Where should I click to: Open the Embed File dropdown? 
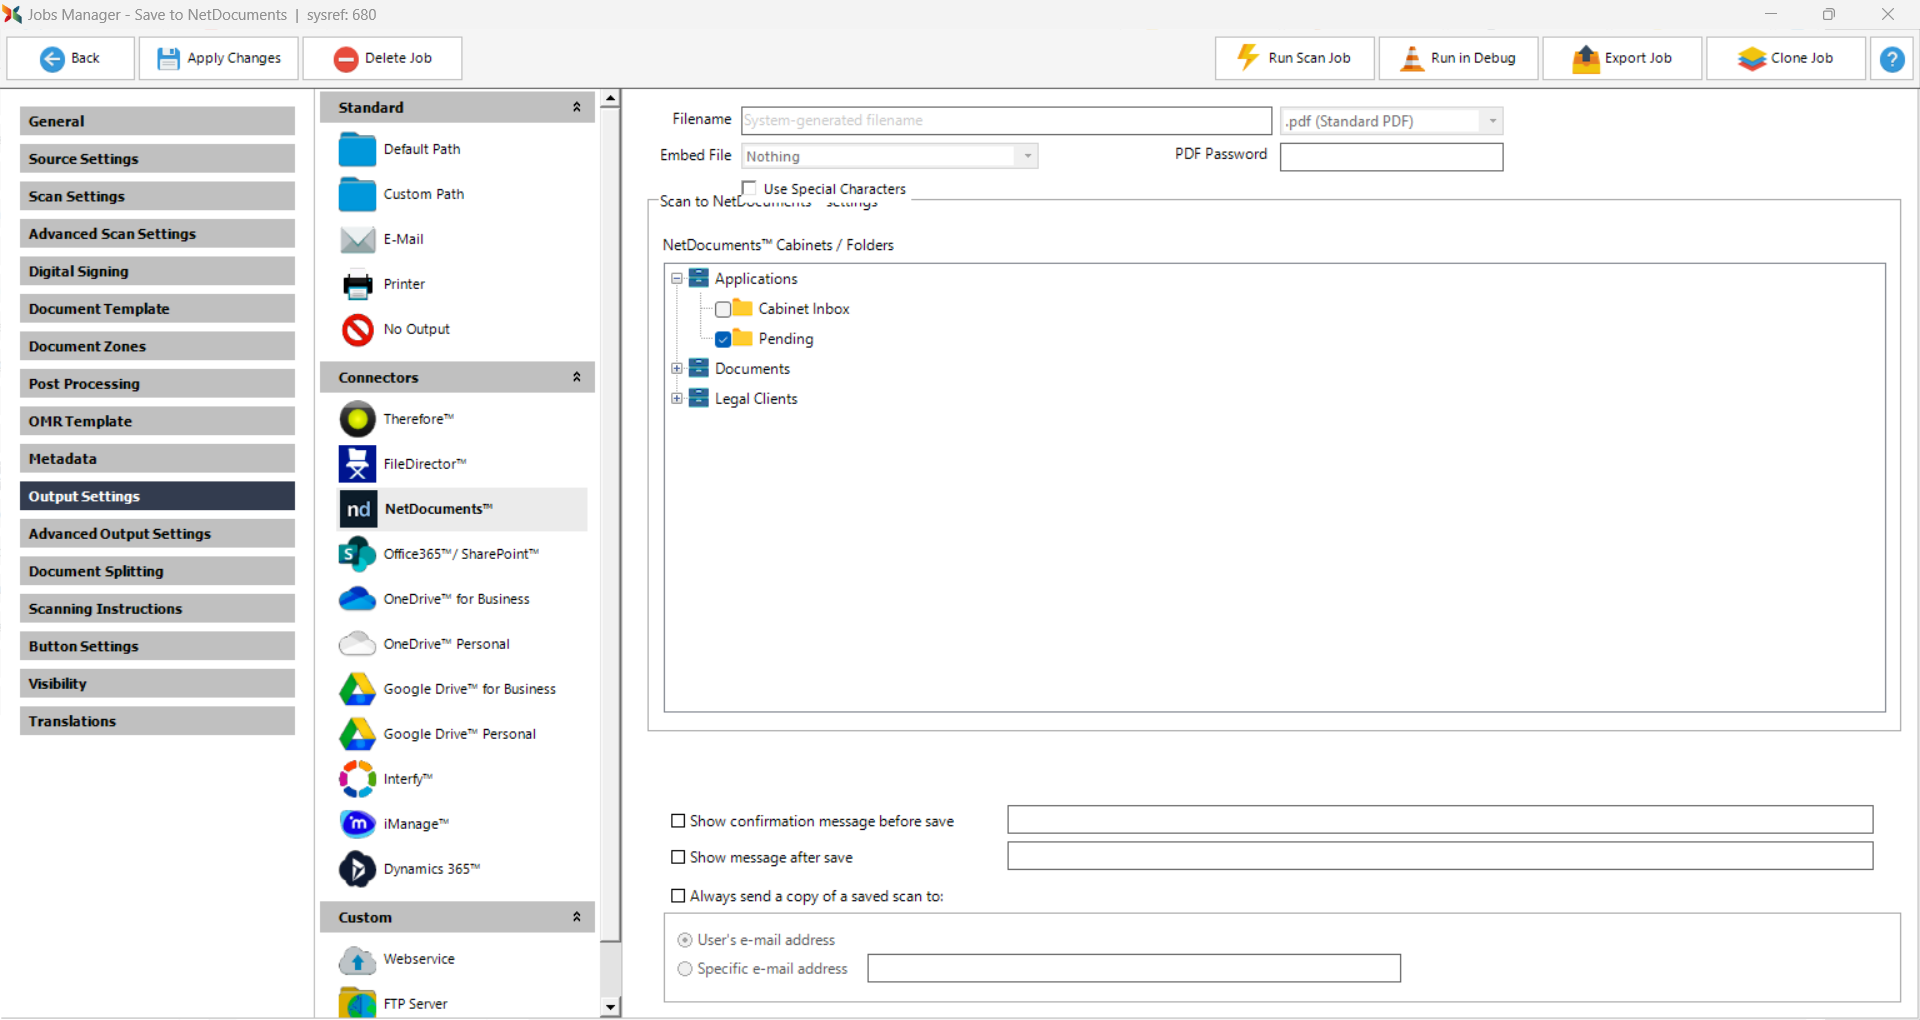point(1027,156)
